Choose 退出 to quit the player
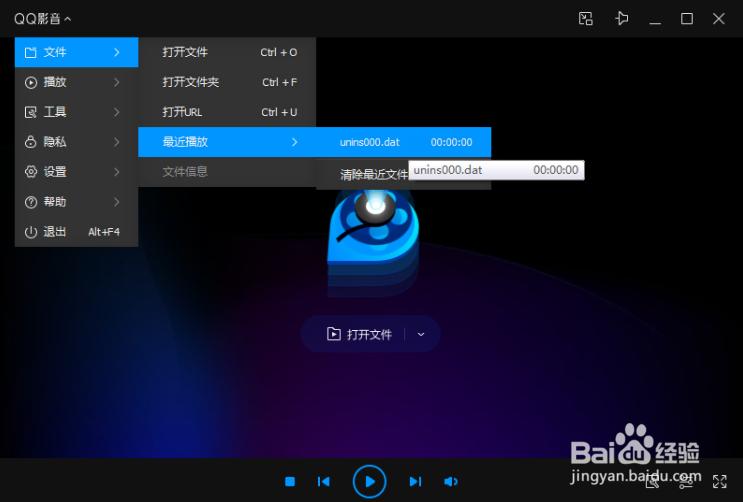This screenshot has height=502, width=743. click(76, 232)
